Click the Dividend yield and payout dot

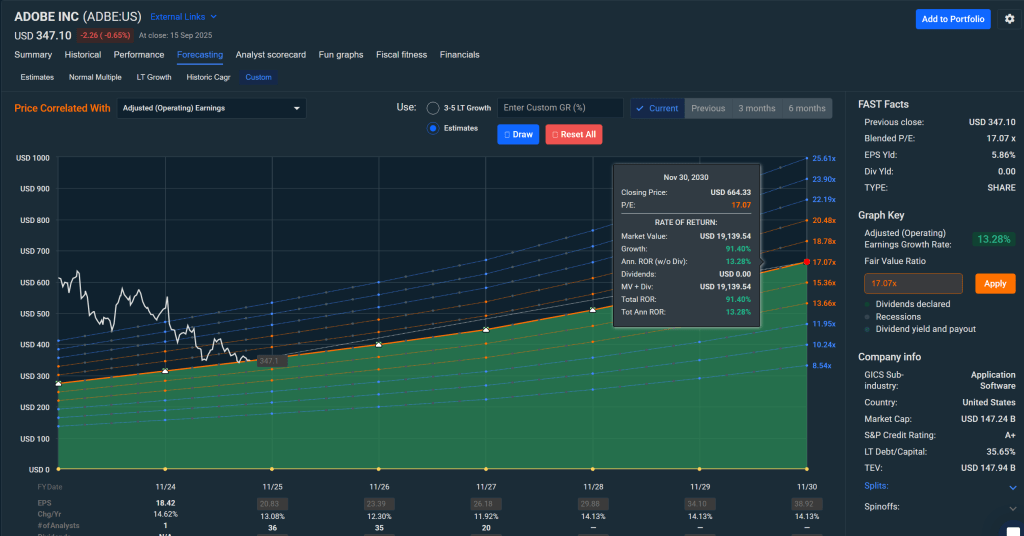click(x=866, y=329)
